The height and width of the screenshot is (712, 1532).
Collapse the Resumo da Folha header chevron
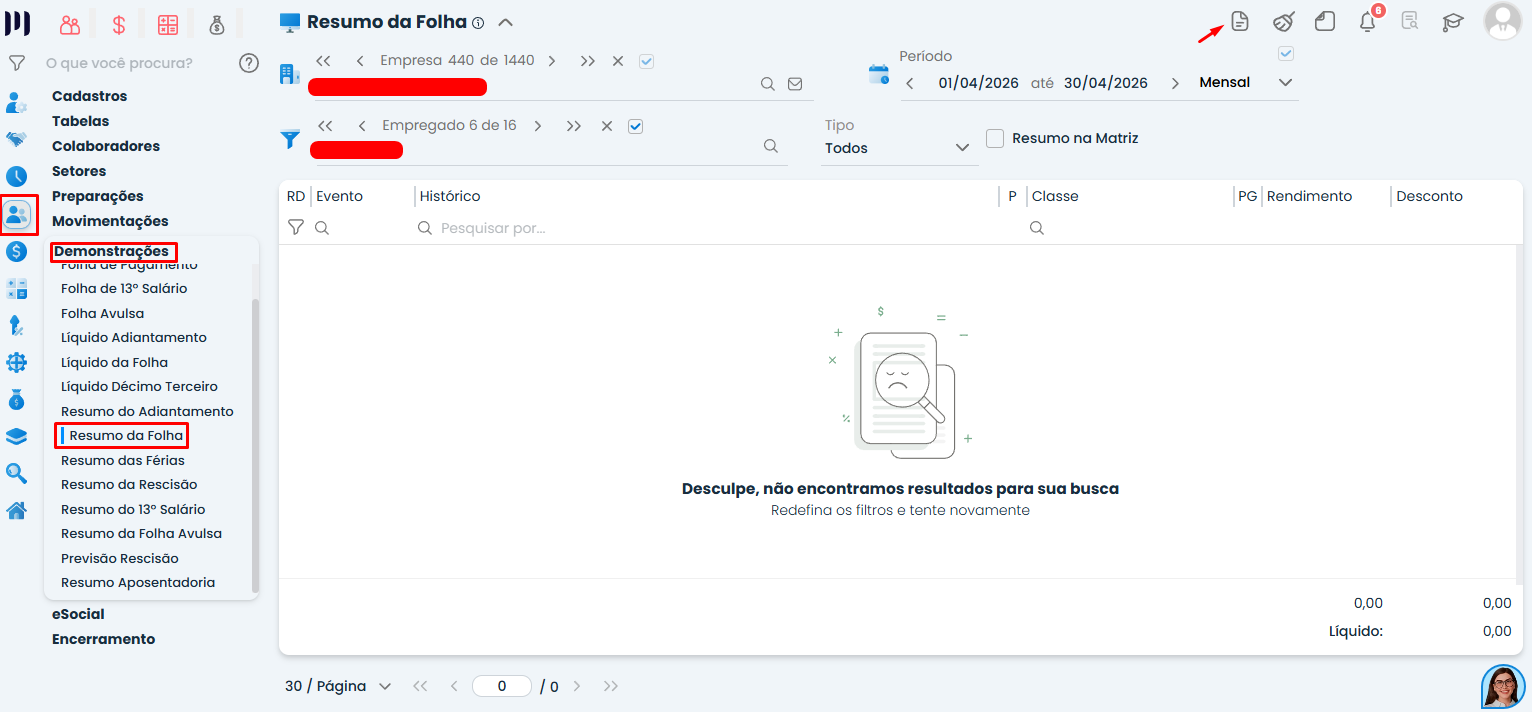tap(505, 22)
